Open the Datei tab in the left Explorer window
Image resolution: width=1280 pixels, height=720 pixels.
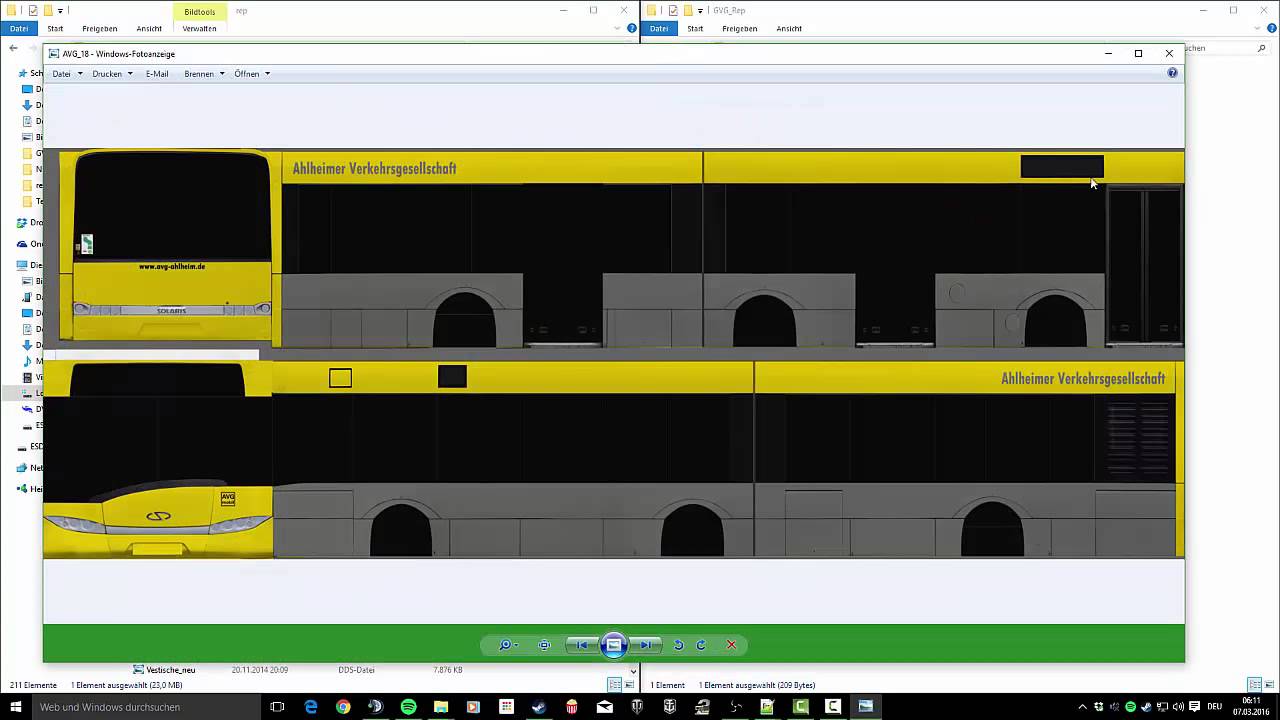(x=19, y=28)
